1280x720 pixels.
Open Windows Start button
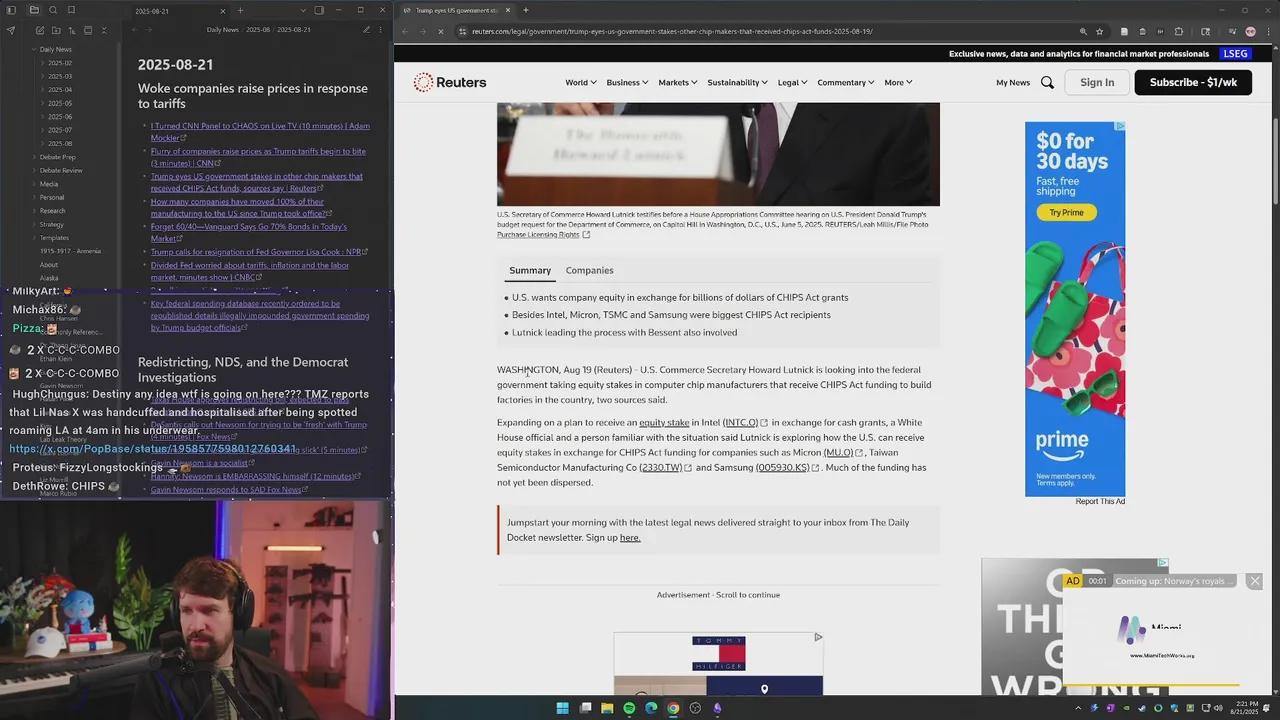562,708
